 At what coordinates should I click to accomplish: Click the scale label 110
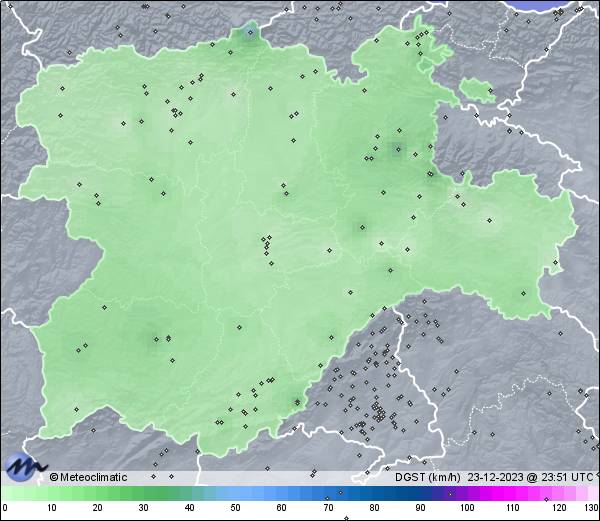[x=513, y=508]
